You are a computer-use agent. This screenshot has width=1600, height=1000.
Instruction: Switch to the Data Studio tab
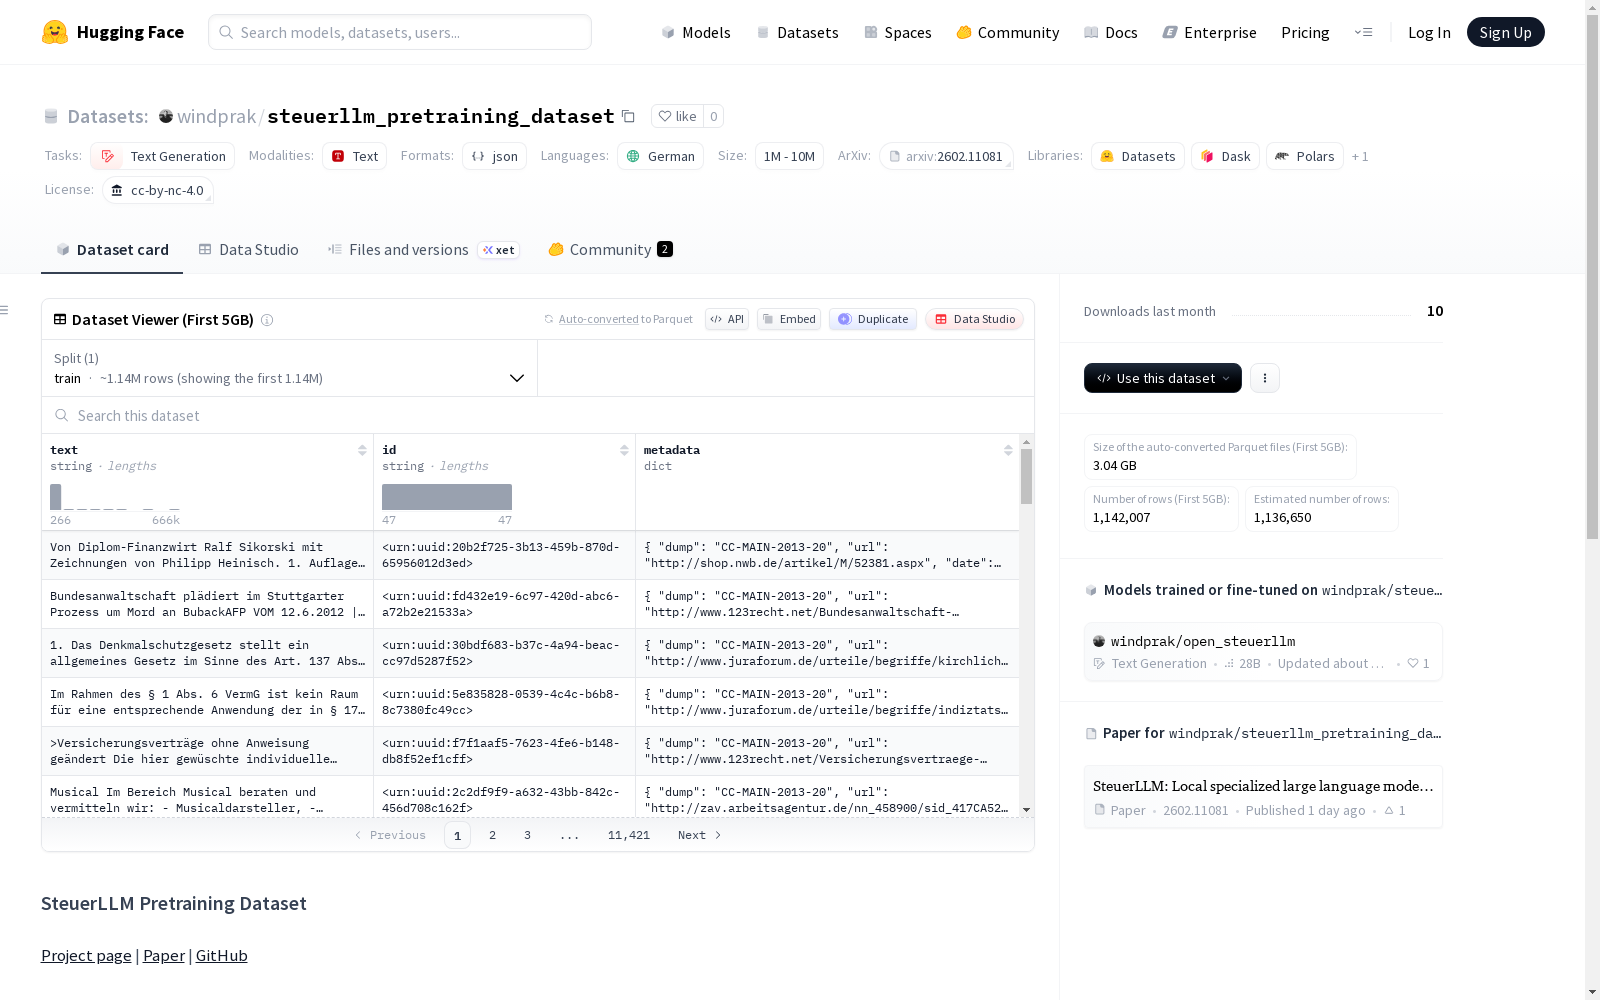tap(249, 250)
